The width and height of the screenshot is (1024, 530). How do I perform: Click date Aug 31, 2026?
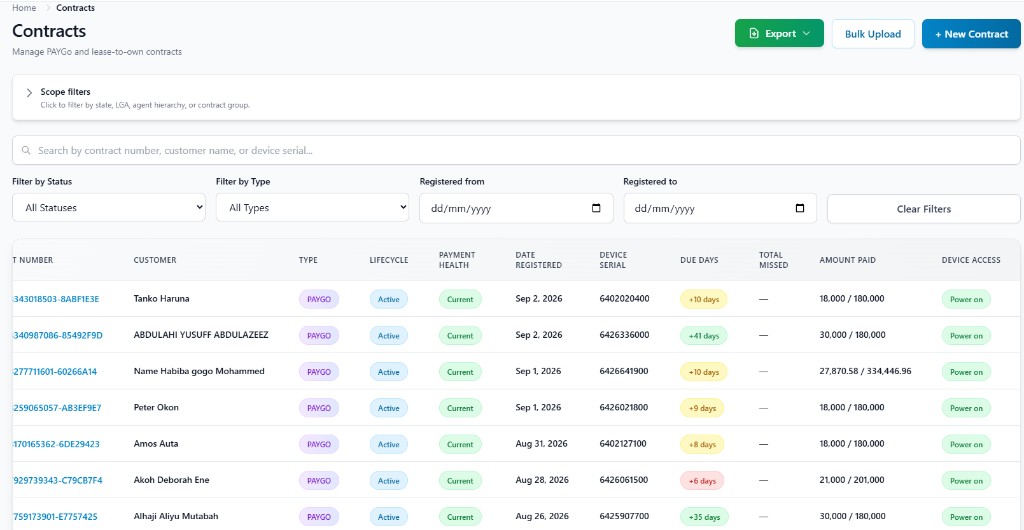(541, 443)
